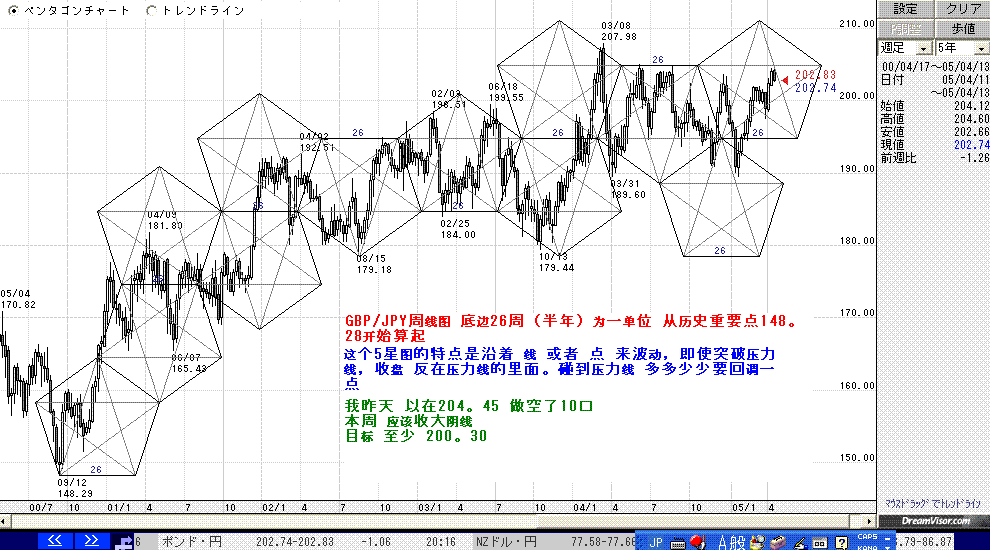Click the 06/18 199.55 label
Screen dimensions: 990x550
[506, 92]
